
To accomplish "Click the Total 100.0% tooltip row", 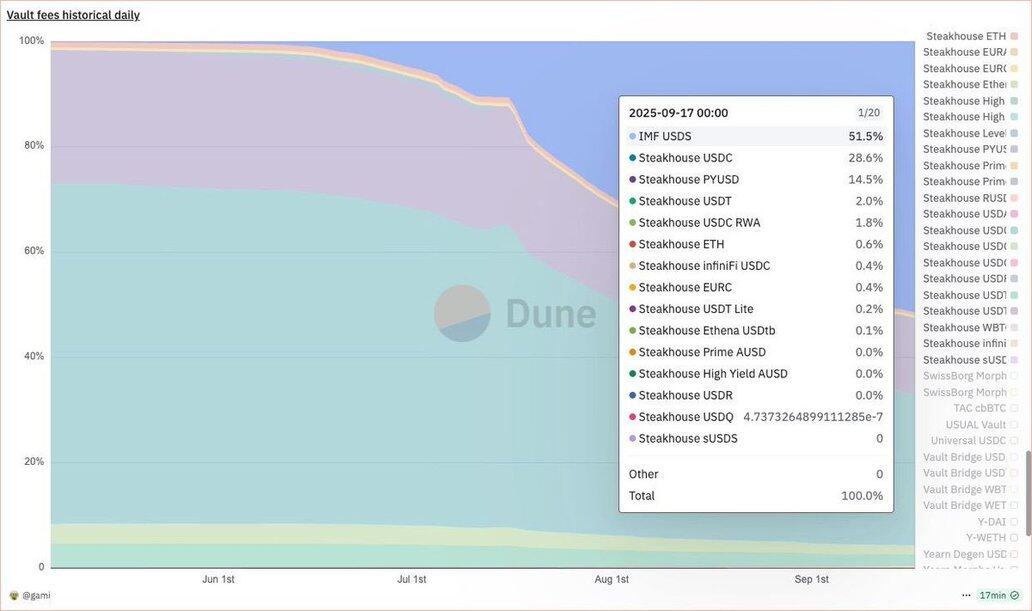I will click(756, 496).
